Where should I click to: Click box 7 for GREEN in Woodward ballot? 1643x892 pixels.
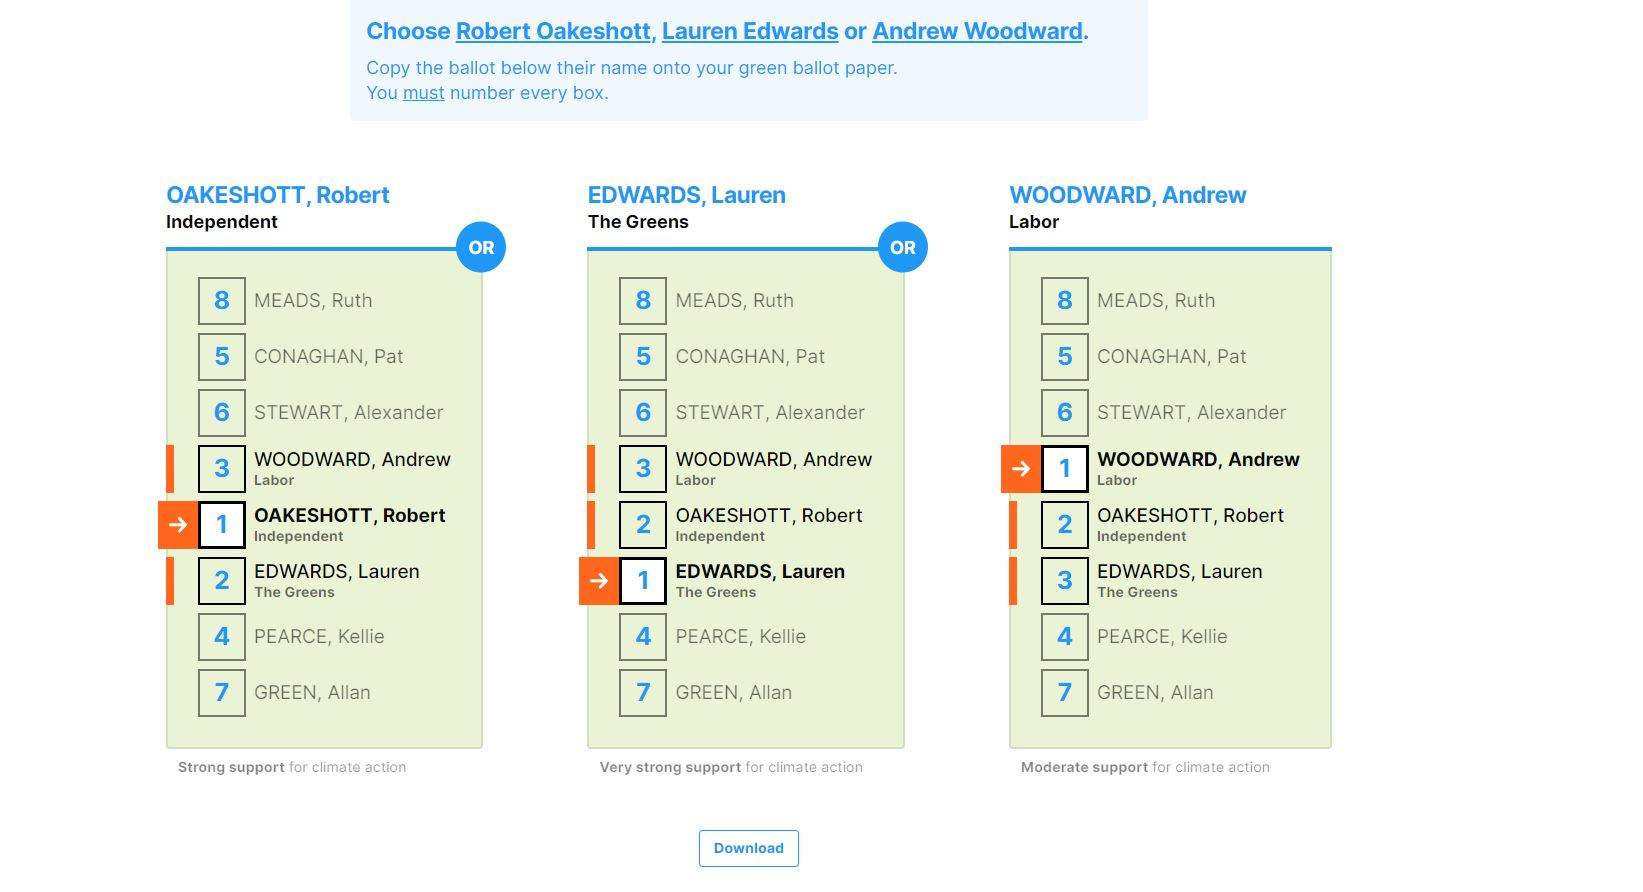point(1065,693)
